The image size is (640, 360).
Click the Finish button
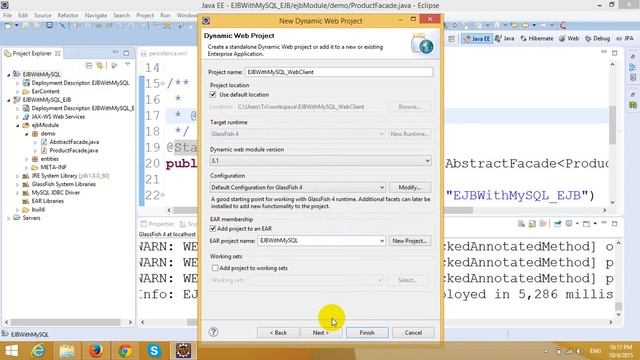coord(367,333)
